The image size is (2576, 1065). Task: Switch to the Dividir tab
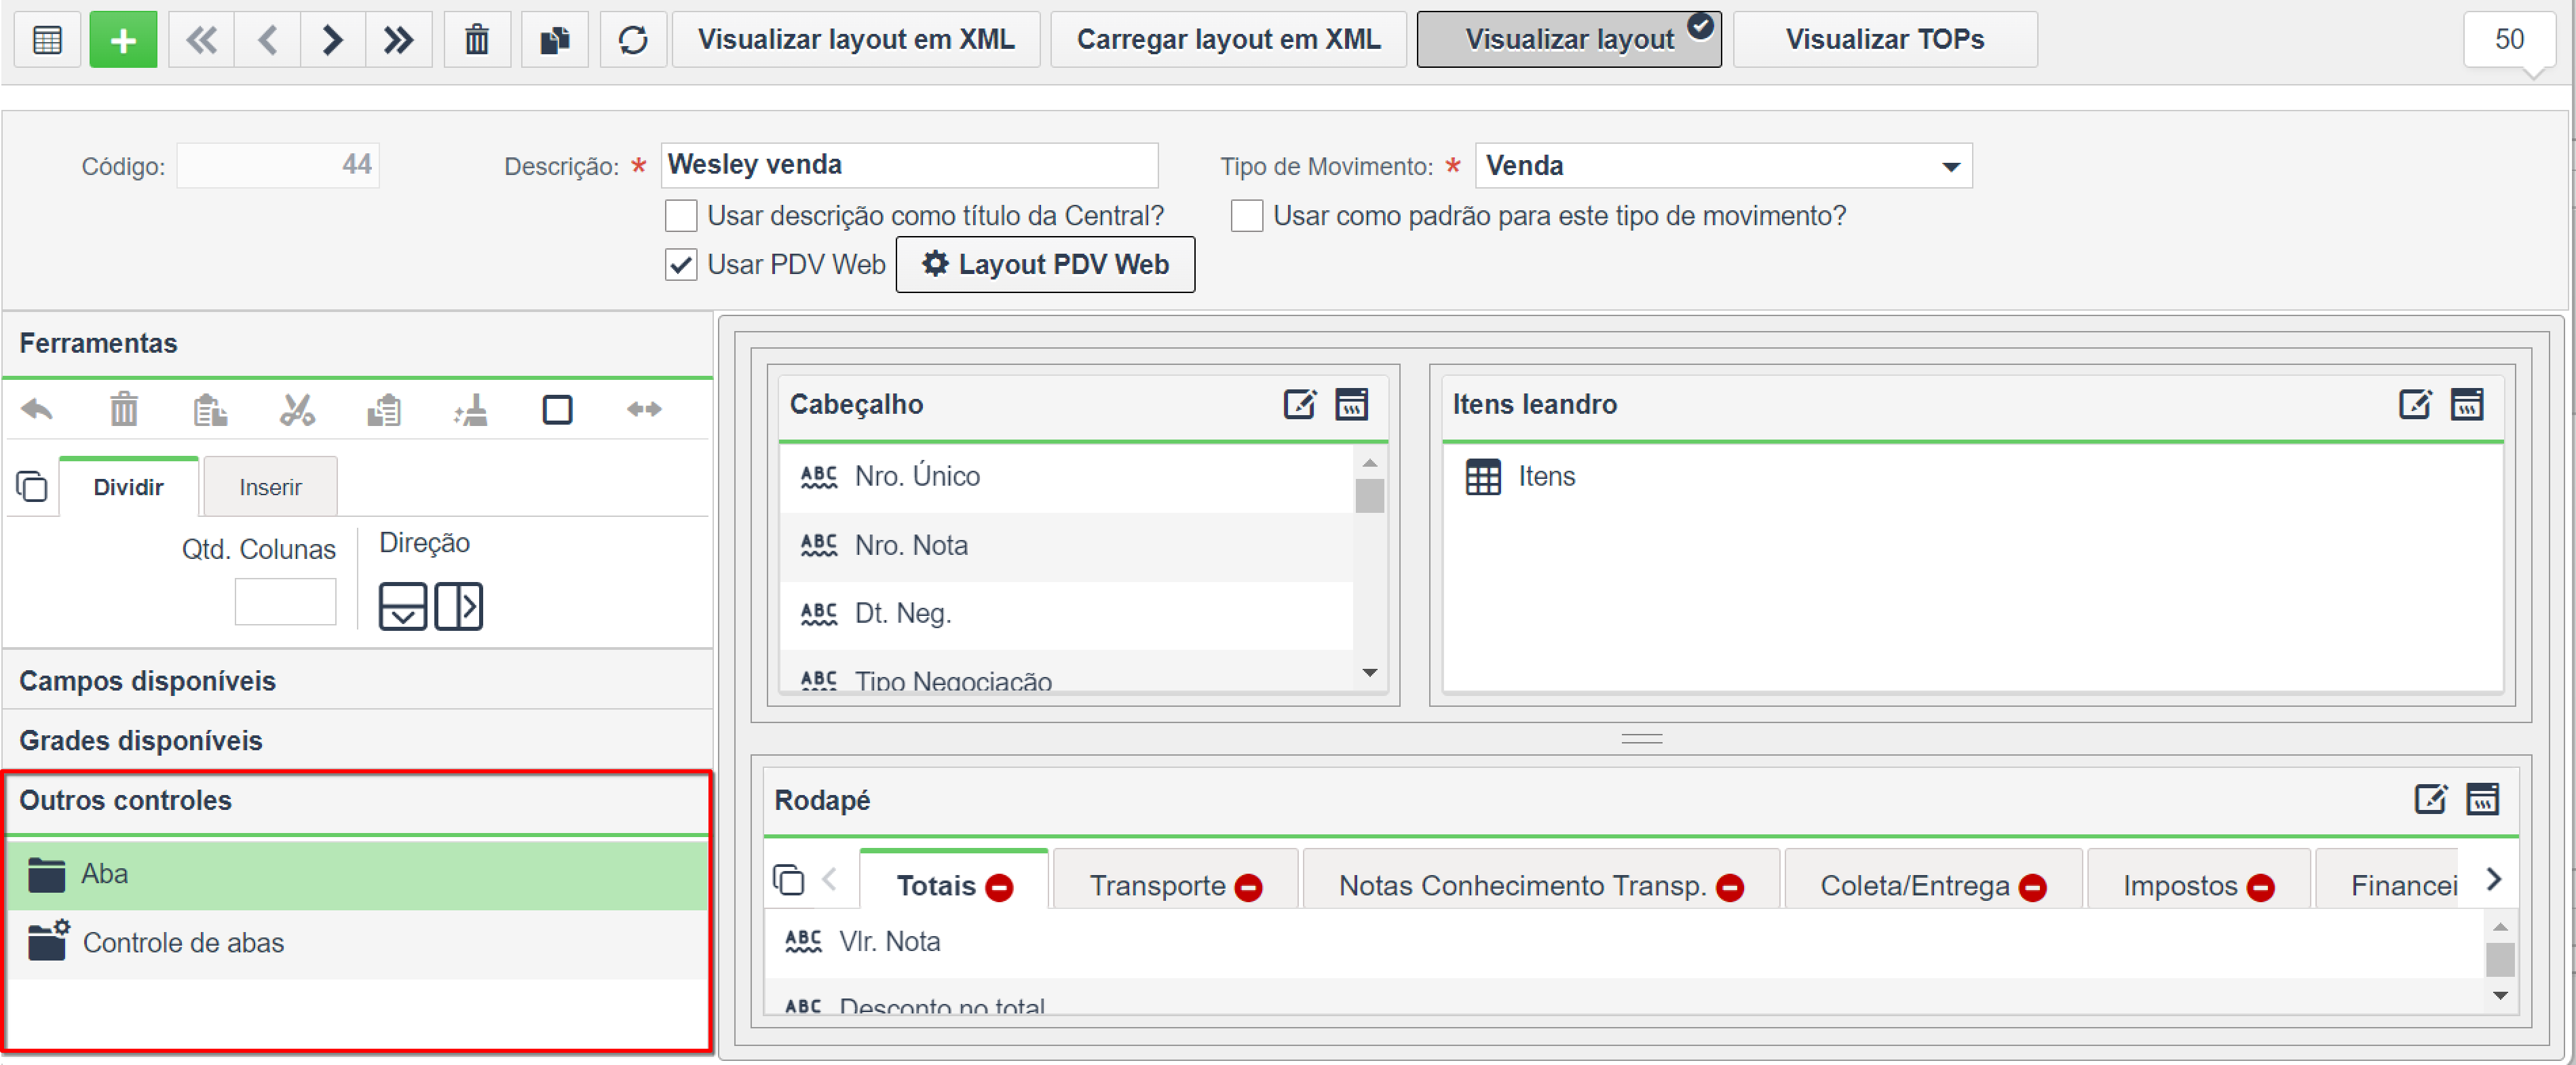(128, 487)
